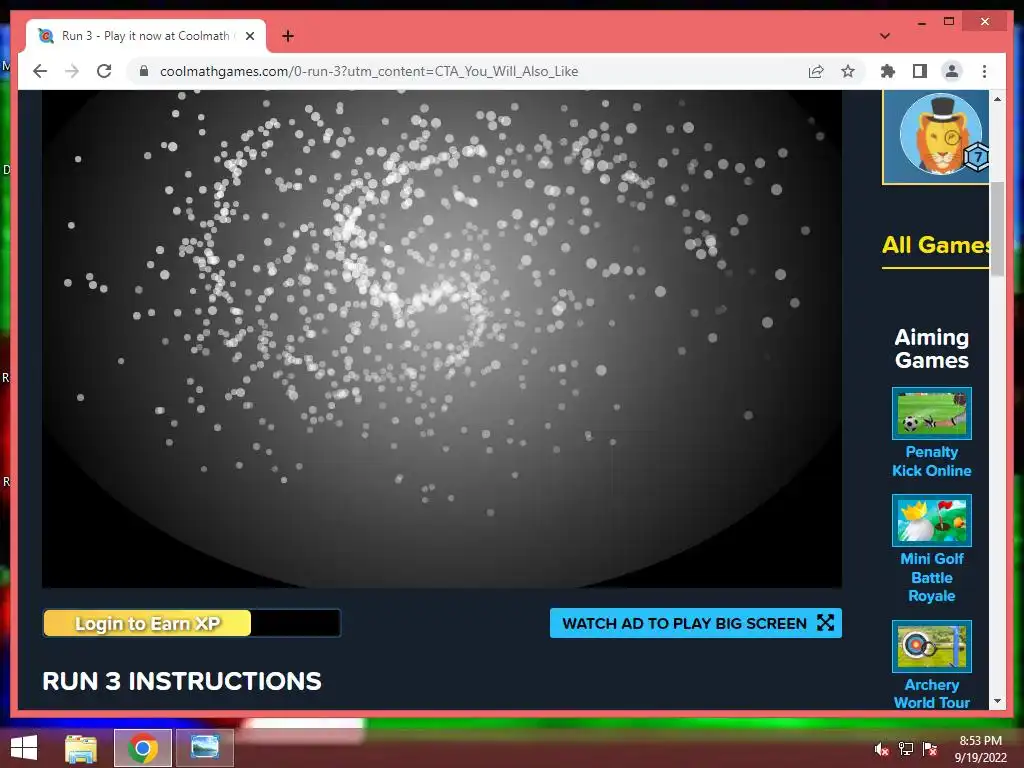
Task: Bookmark this page with the star
Action: (x=848, y=71)
